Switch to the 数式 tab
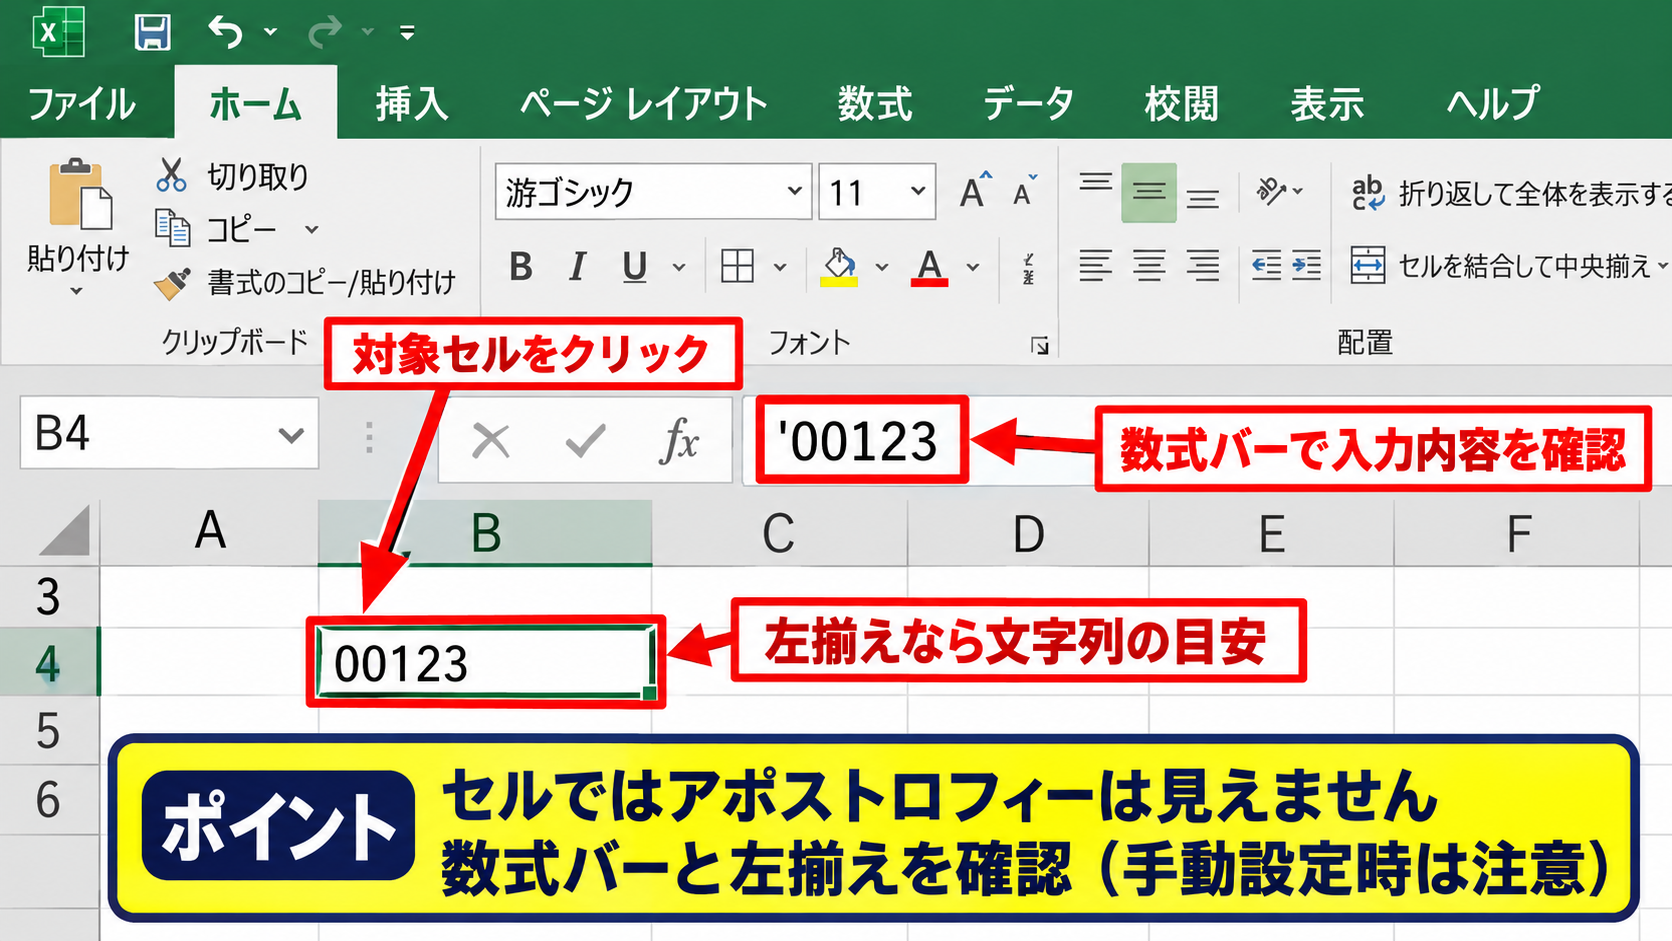Image resolution: width=1672 pixels, height=941 pixels. (875, 104)
